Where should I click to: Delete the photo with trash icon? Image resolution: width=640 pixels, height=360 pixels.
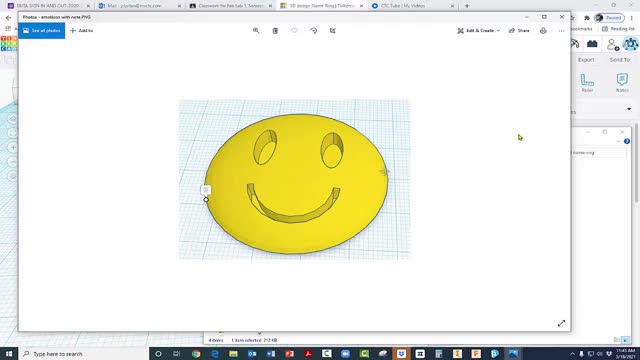[x=275, y=31]
